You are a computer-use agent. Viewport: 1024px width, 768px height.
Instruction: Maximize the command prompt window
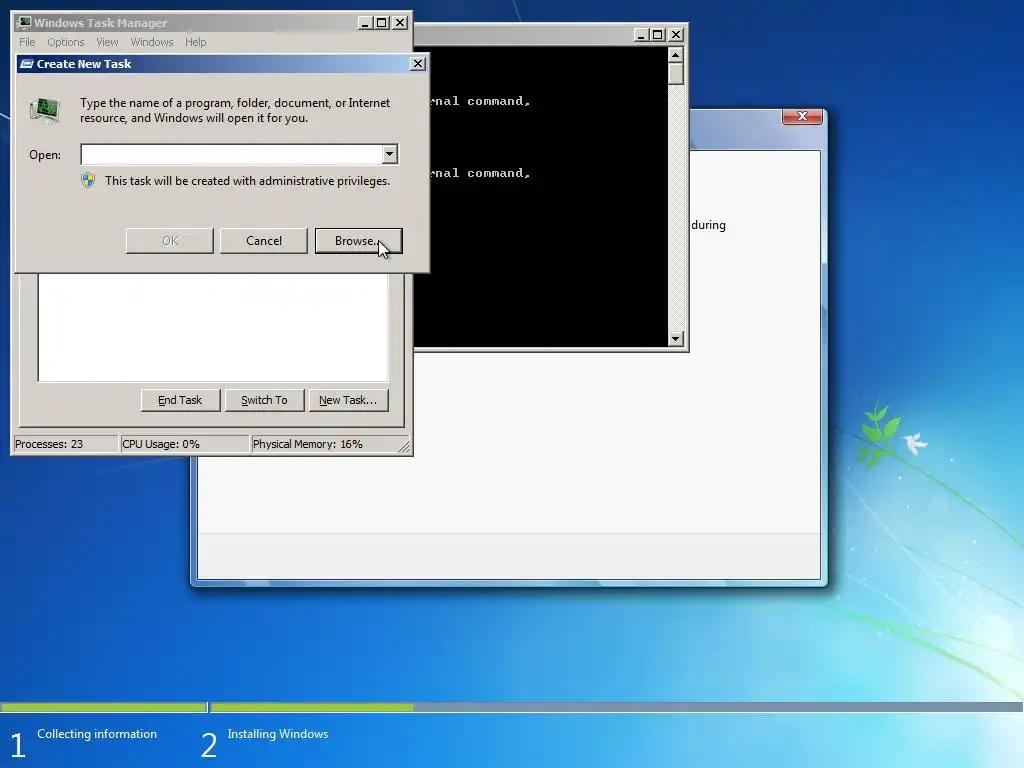658,35
